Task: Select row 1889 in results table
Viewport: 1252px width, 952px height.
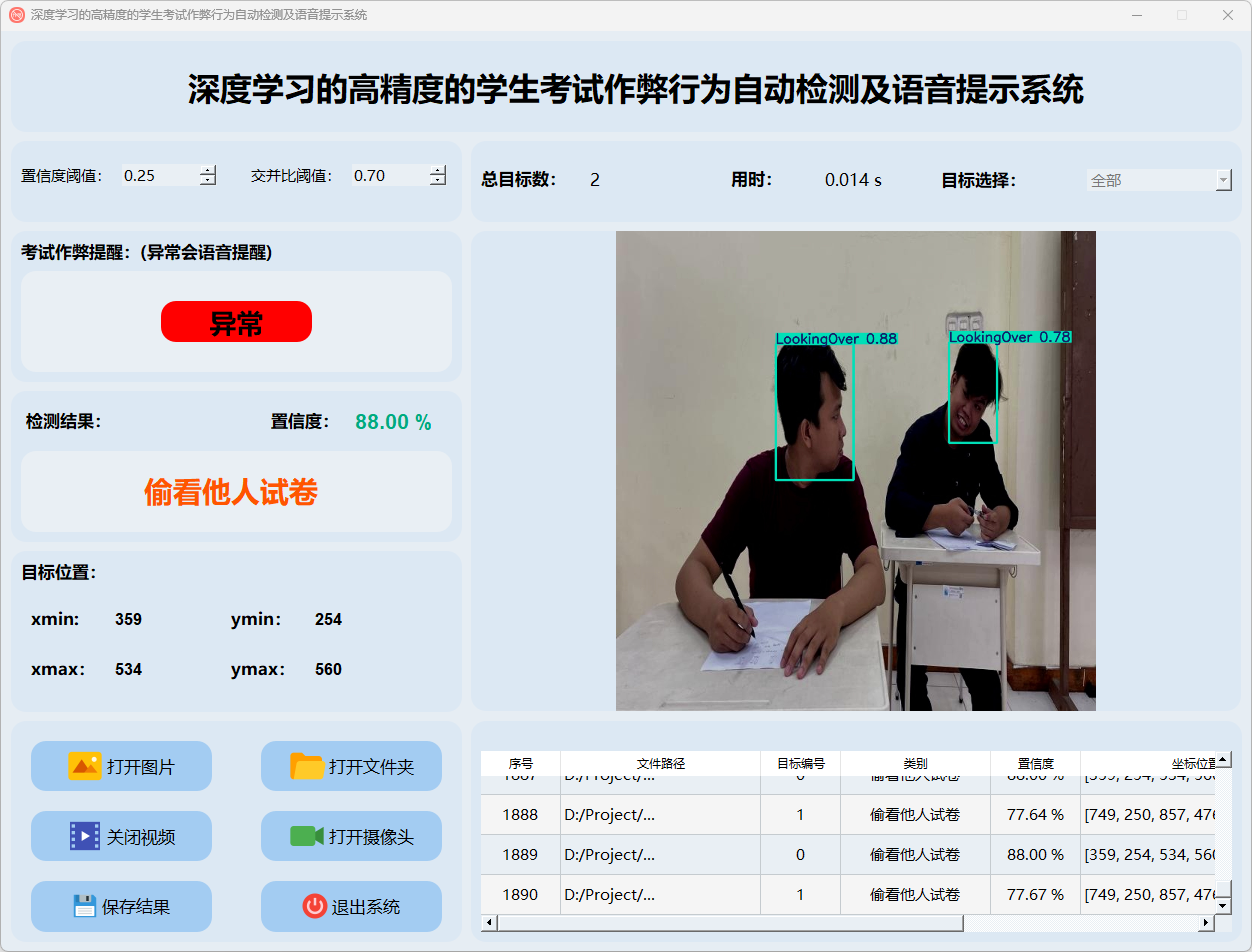Action: 848,855
